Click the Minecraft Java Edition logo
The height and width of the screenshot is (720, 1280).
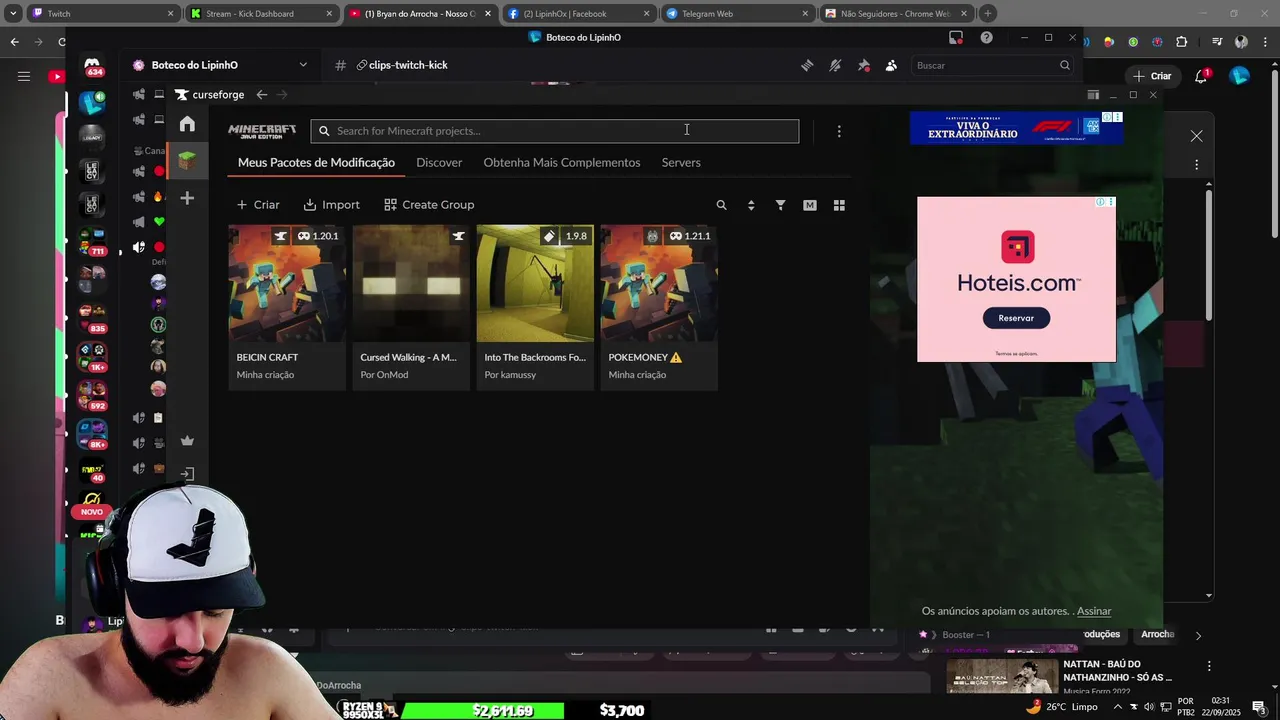pyautogui.click(x=262, y=131)
